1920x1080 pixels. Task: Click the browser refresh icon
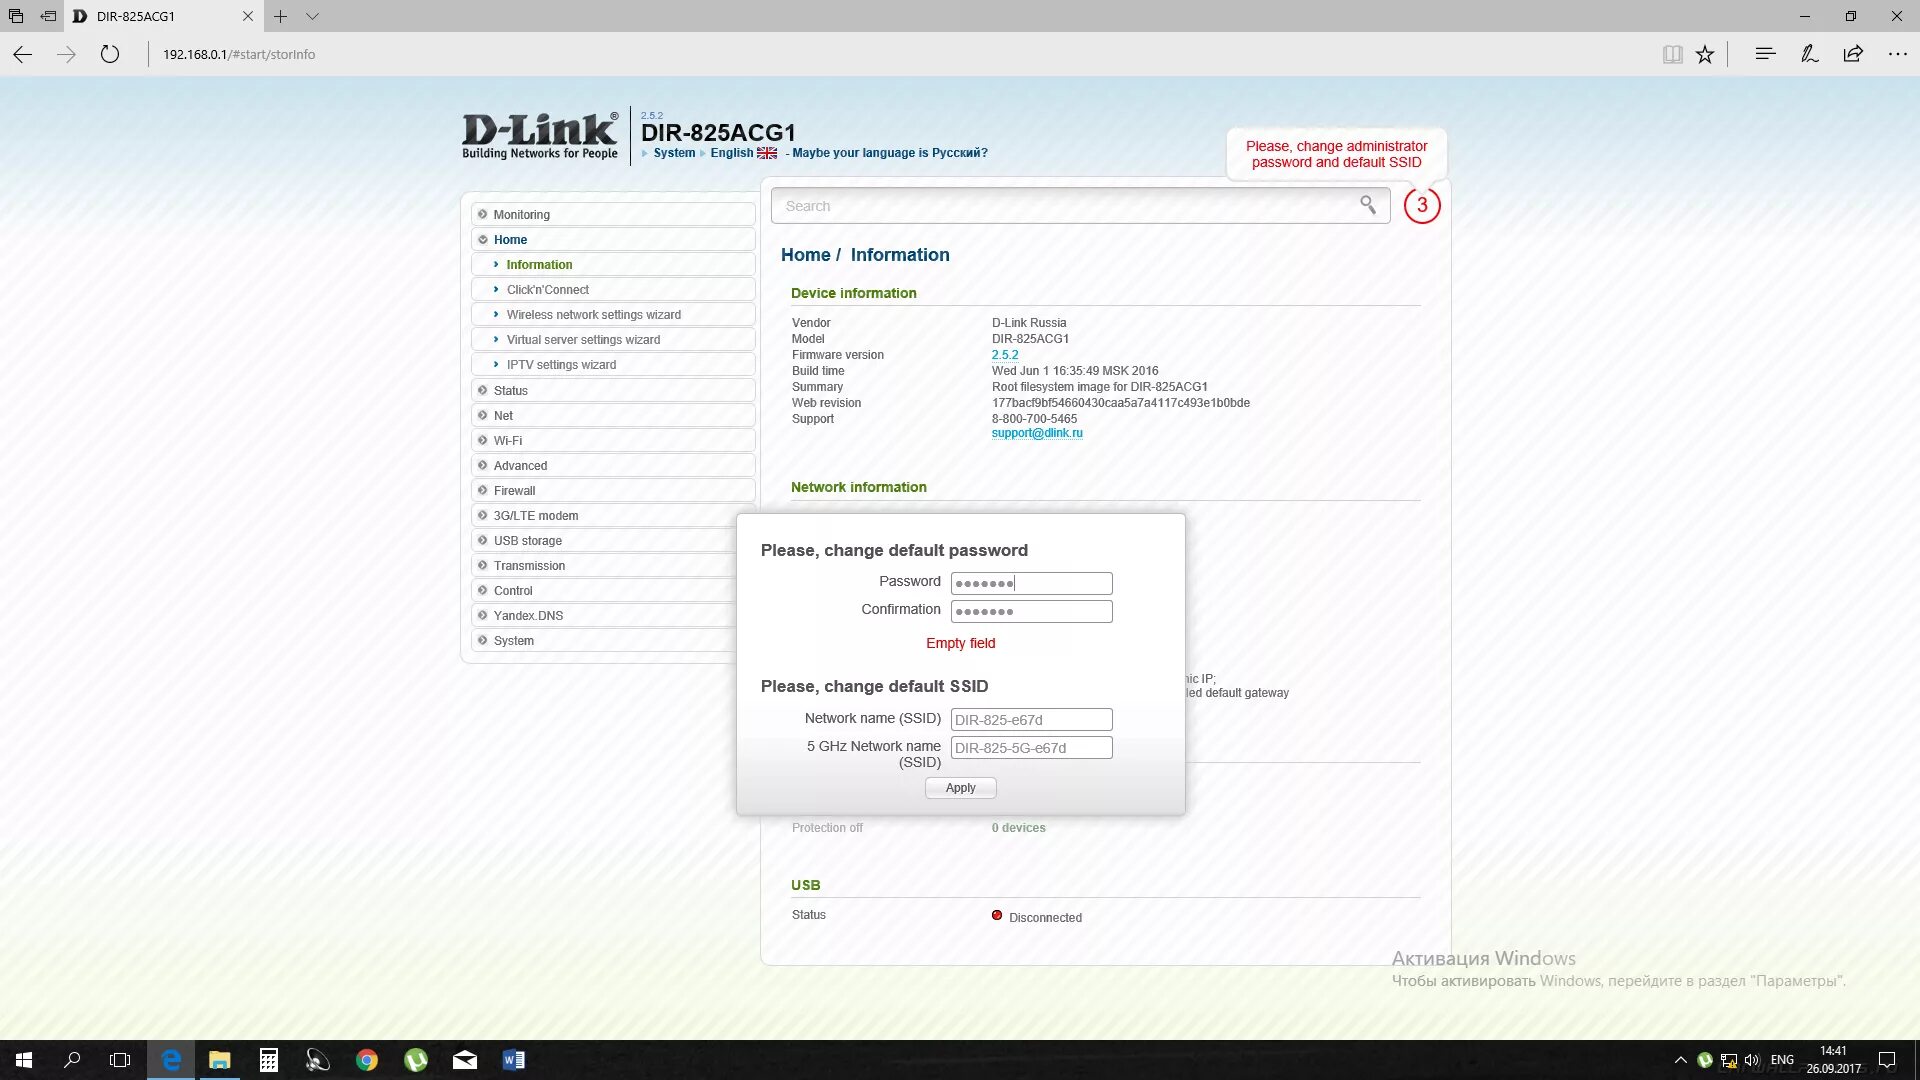[x=110, y=54]
